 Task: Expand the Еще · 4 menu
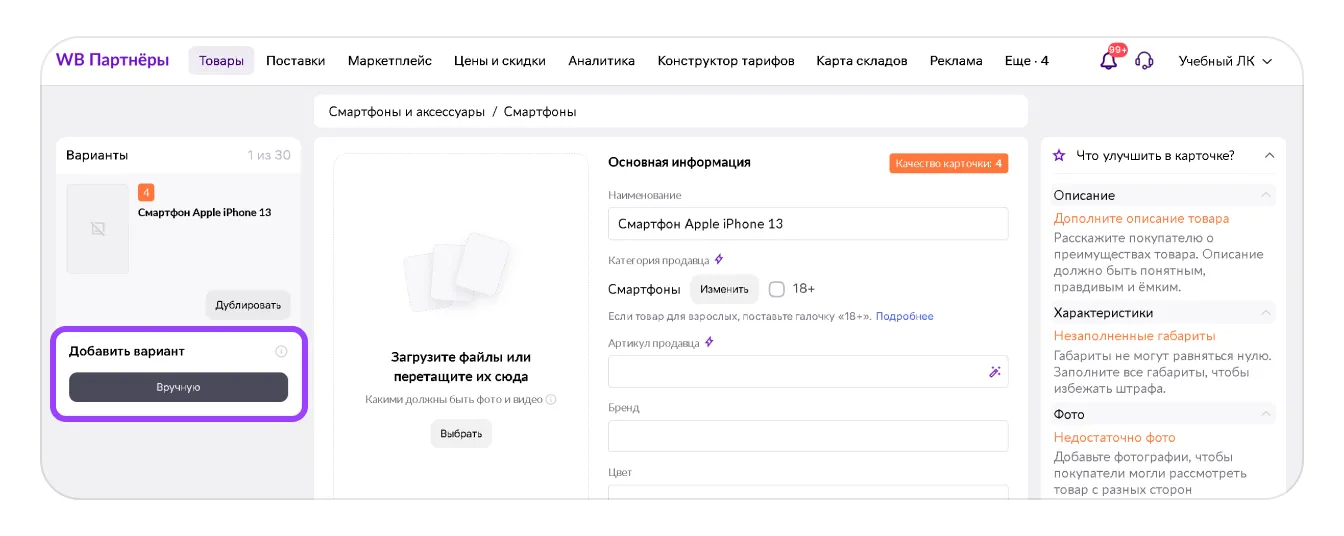[1026, 61]
